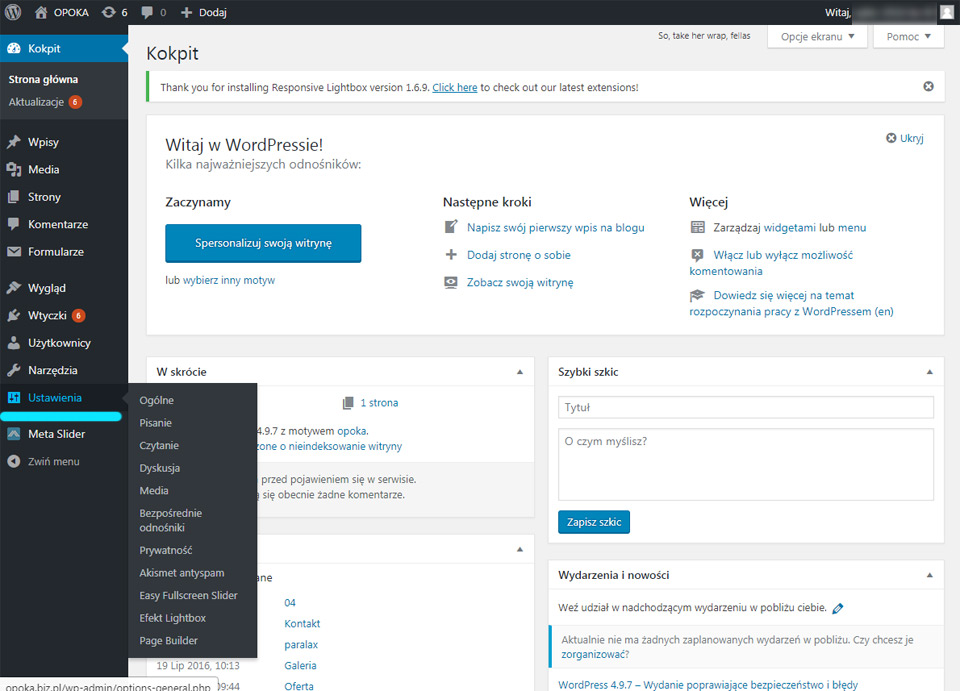Click the widgets icon beside Zarządzaj
Image resolution: width=960 pixels, height=691 pixels.
(x=697, y=228)
